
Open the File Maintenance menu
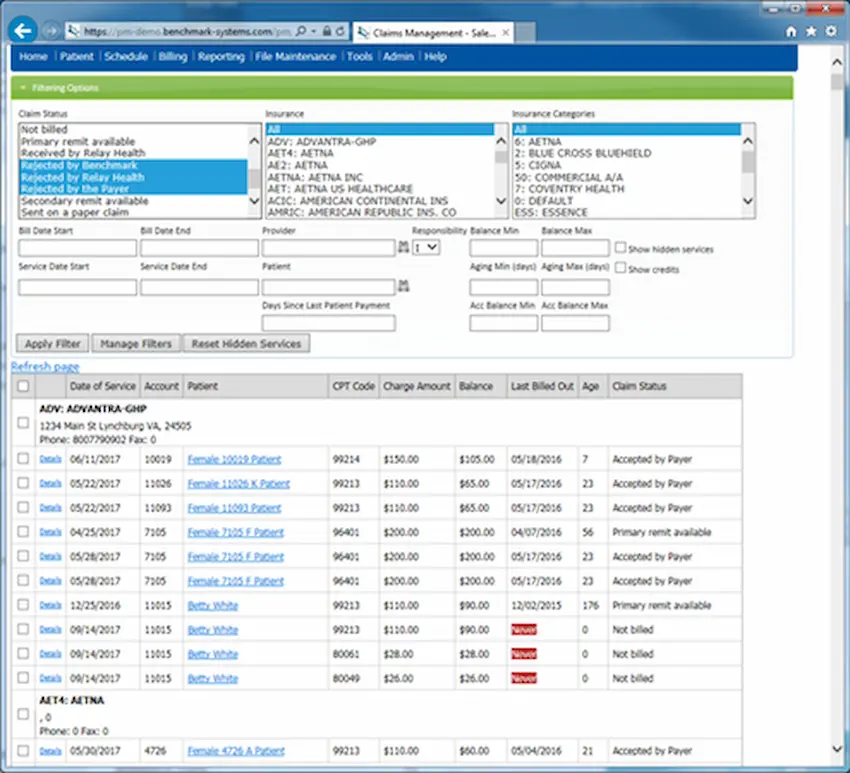pos(296,57)
